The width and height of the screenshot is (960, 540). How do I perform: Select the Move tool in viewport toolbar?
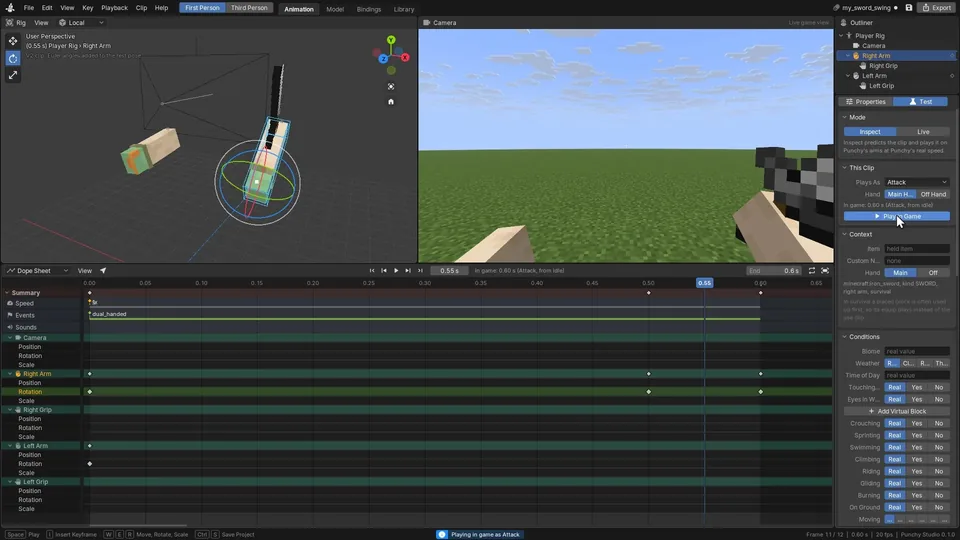click(13, 41)
